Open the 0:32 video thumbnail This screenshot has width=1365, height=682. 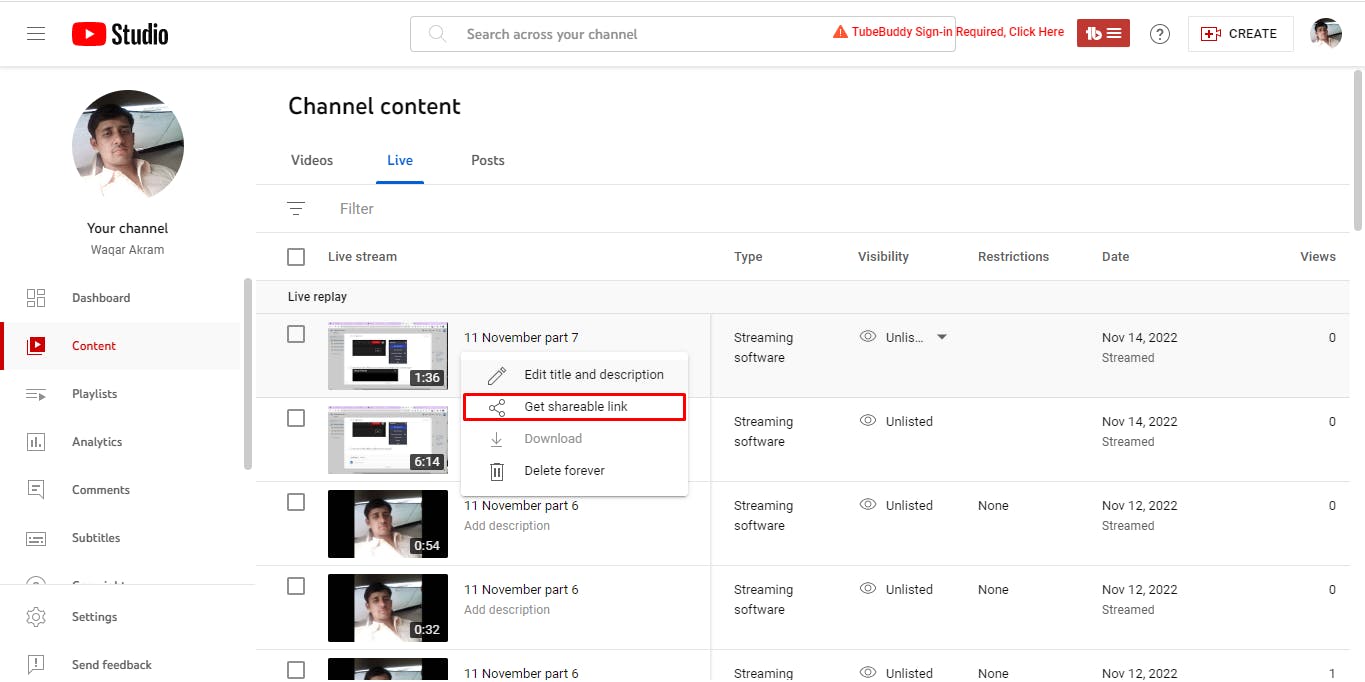(388, 608)
